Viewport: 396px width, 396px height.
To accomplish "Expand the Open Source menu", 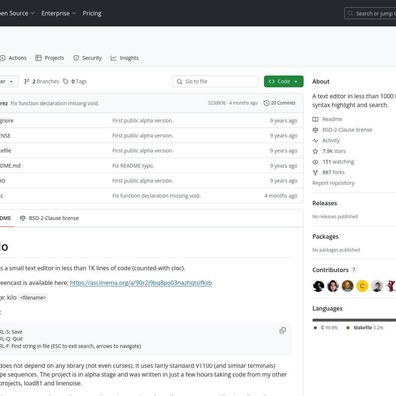I will (x=17, y=13).
